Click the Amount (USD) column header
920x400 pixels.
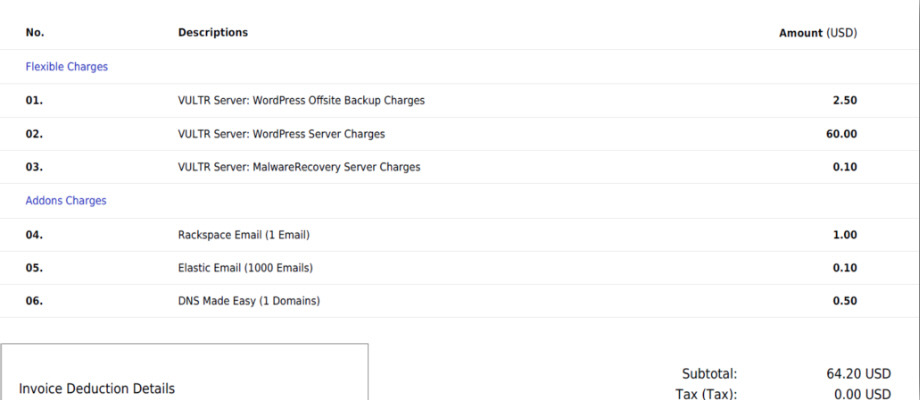817,33
